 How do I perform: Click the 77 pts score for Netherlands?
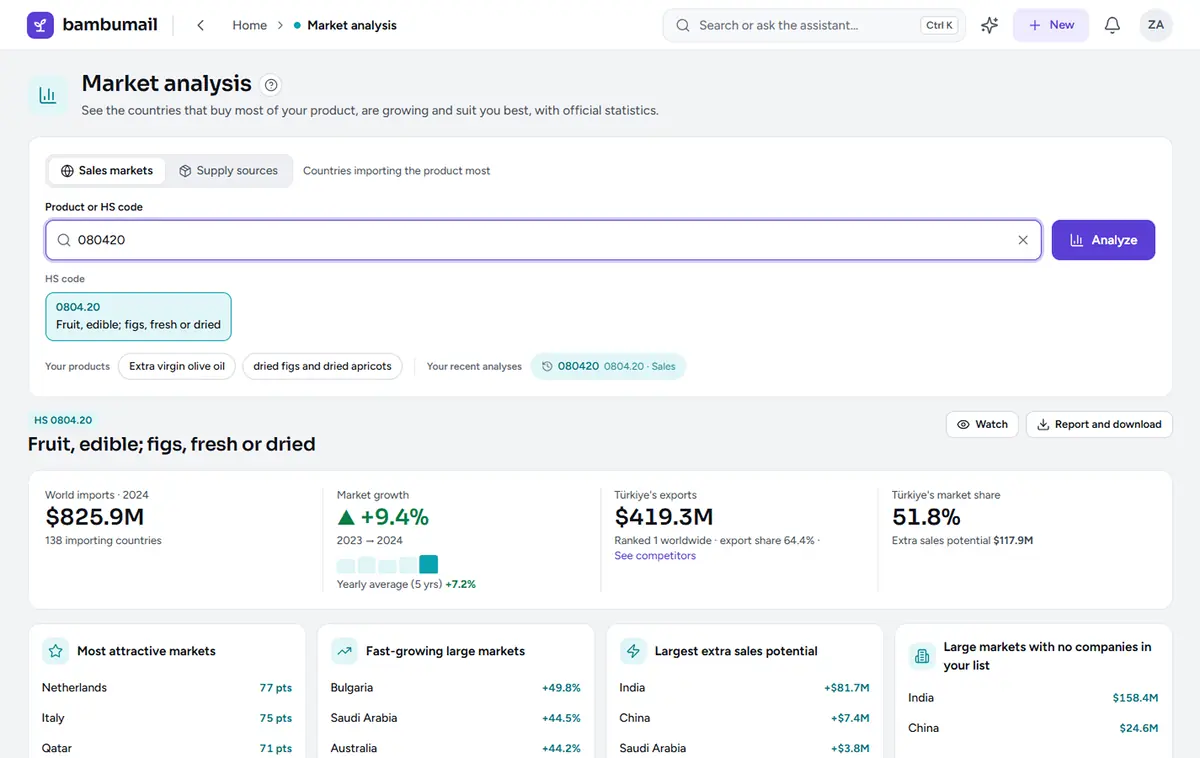(276, 688)
